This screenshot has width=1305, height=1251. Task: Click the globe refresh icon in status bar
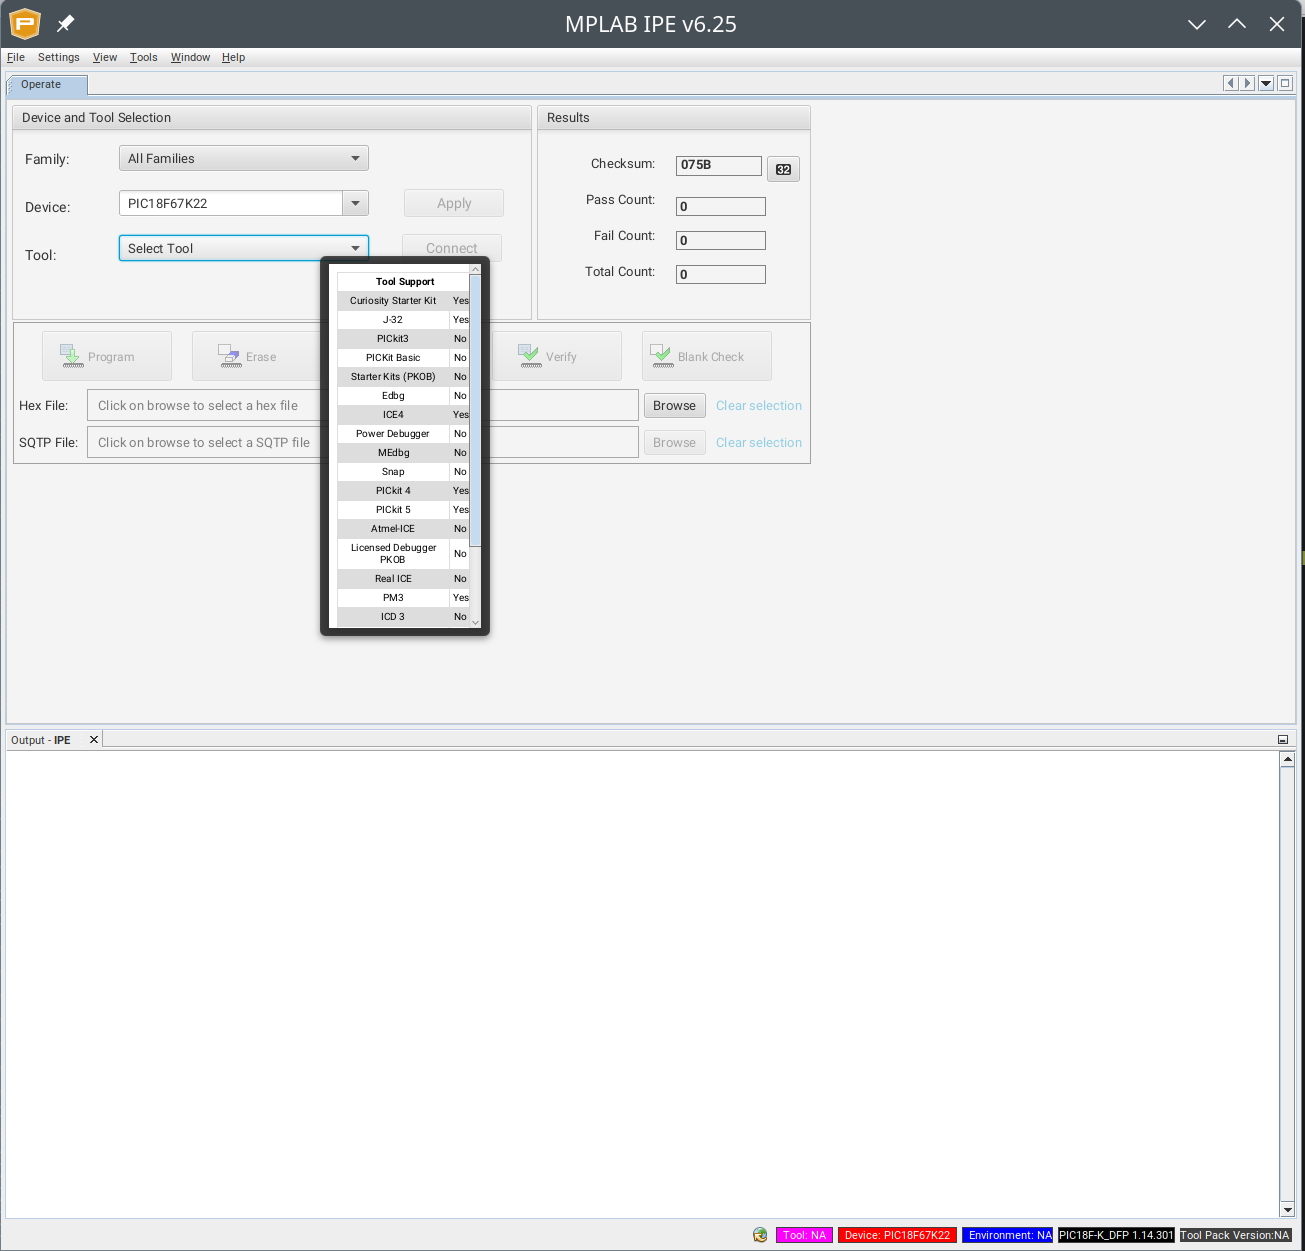tap(760, 1235)
